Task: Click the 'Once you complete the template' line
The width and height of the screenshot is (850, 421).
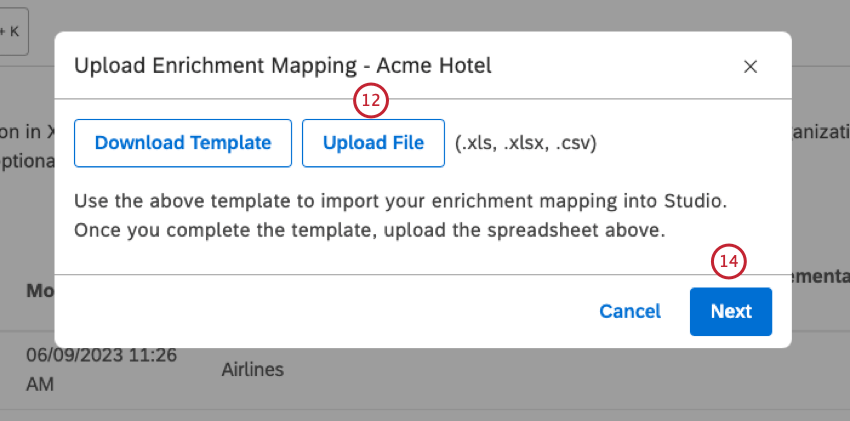Action: coord(370,227)
